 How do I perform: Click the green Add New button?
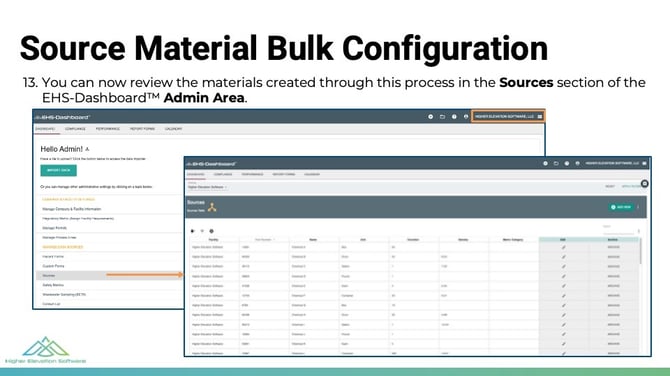(621, 207)
